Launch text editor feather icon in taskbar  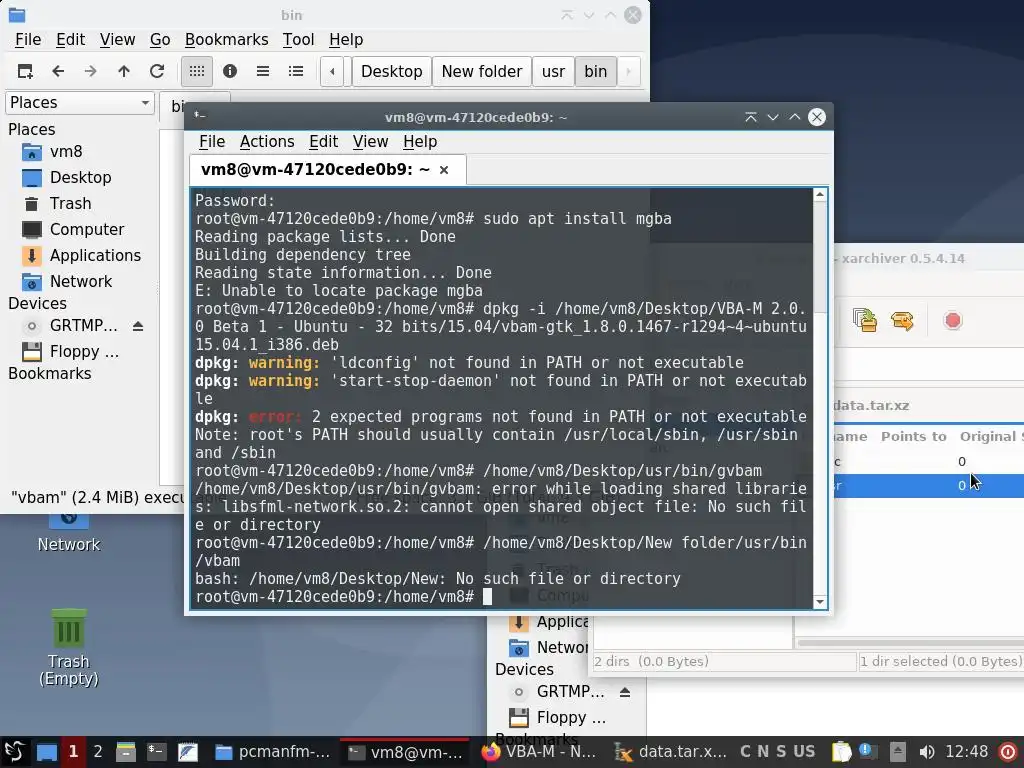(x=188, y=752)
